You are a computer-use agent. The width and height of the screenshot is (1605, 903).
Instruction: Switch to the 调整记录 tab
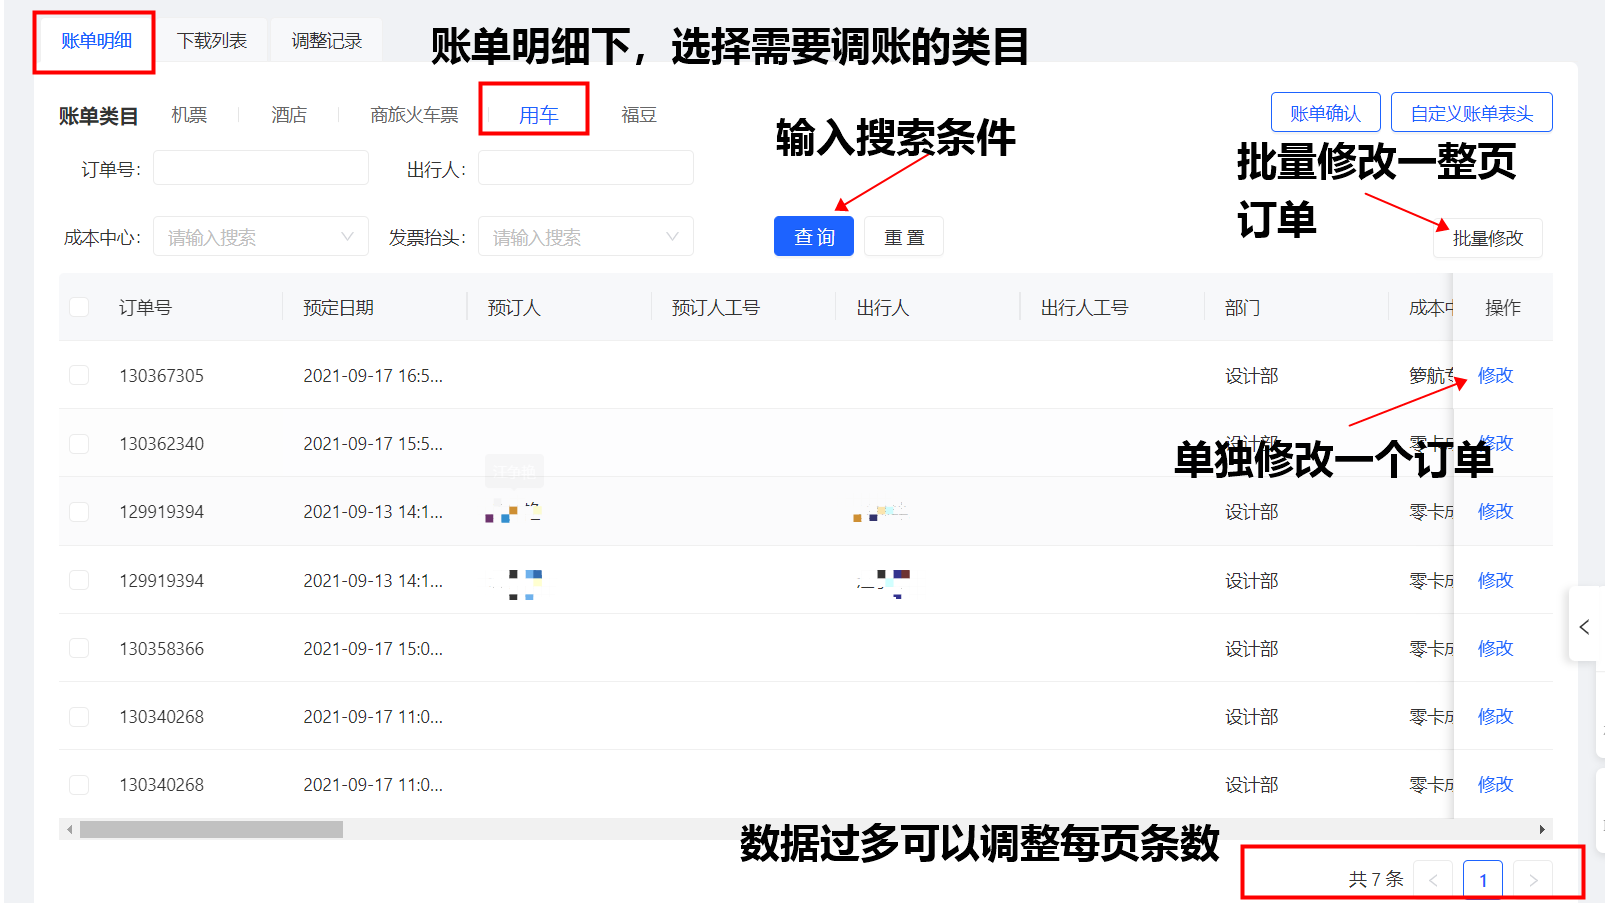(327, 41)
